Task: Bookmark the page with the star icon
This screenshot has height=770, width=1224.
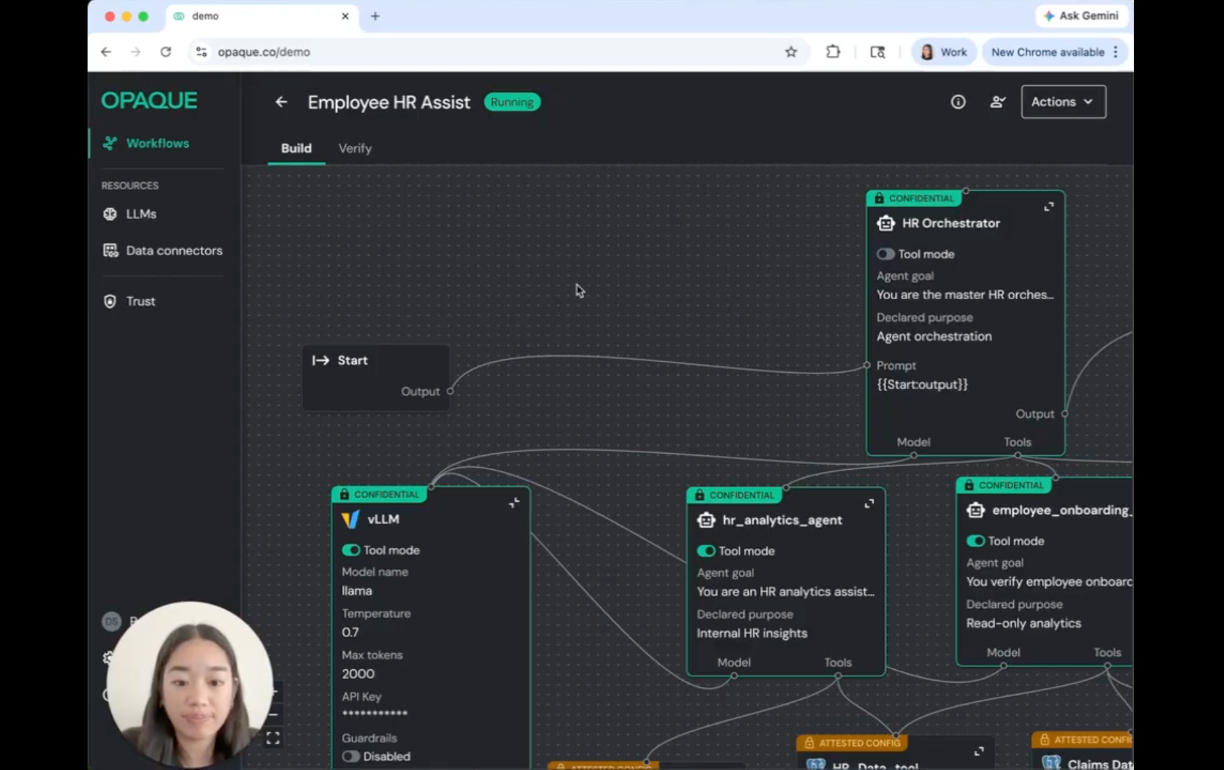Action: pos(791,52)
